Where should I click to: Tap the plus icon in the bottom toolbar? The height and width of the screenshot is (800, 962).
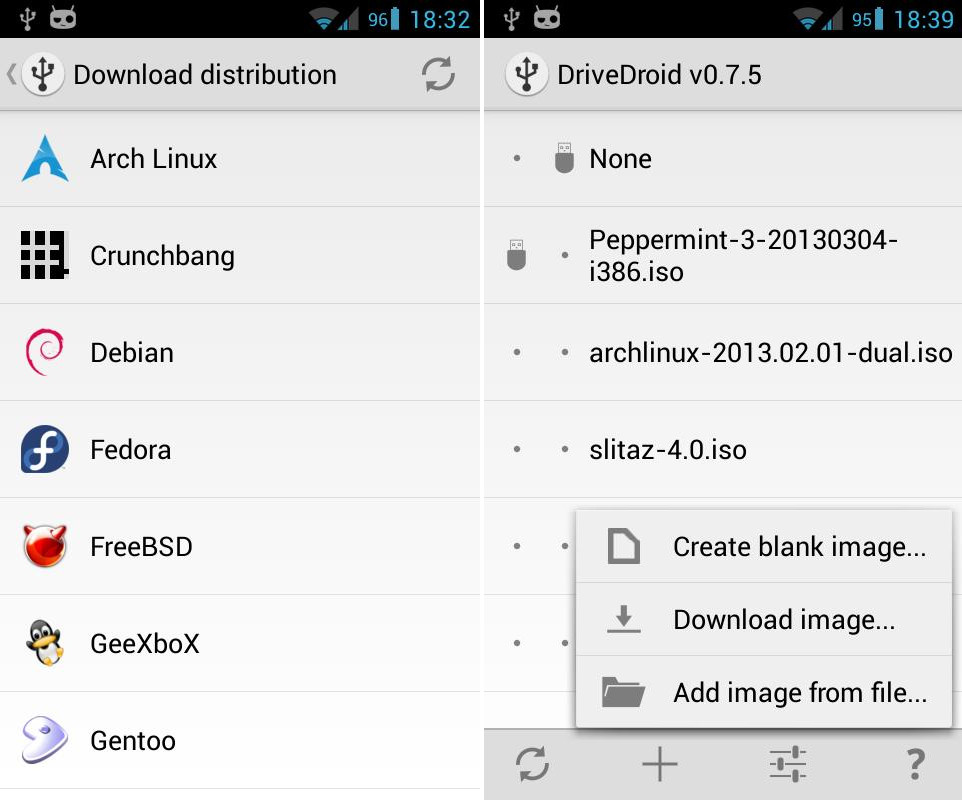pos(660,763)
